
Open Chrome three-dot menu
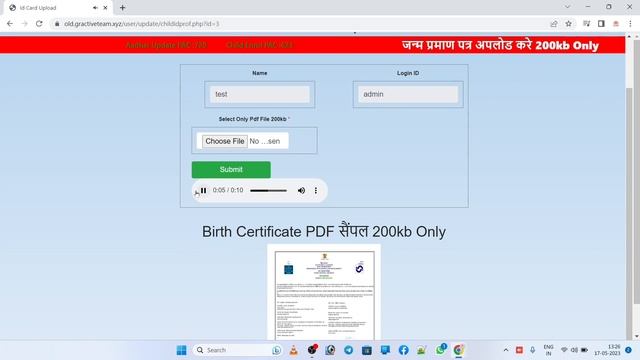click(x=630, y=24)
